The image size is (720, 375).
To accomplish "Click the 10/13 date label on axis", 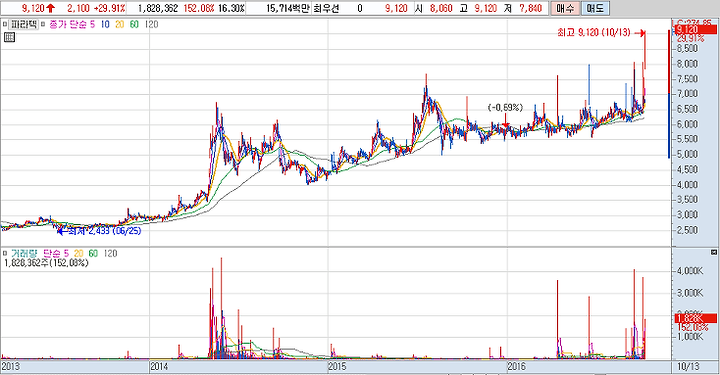I will click(x=688, y=366).
